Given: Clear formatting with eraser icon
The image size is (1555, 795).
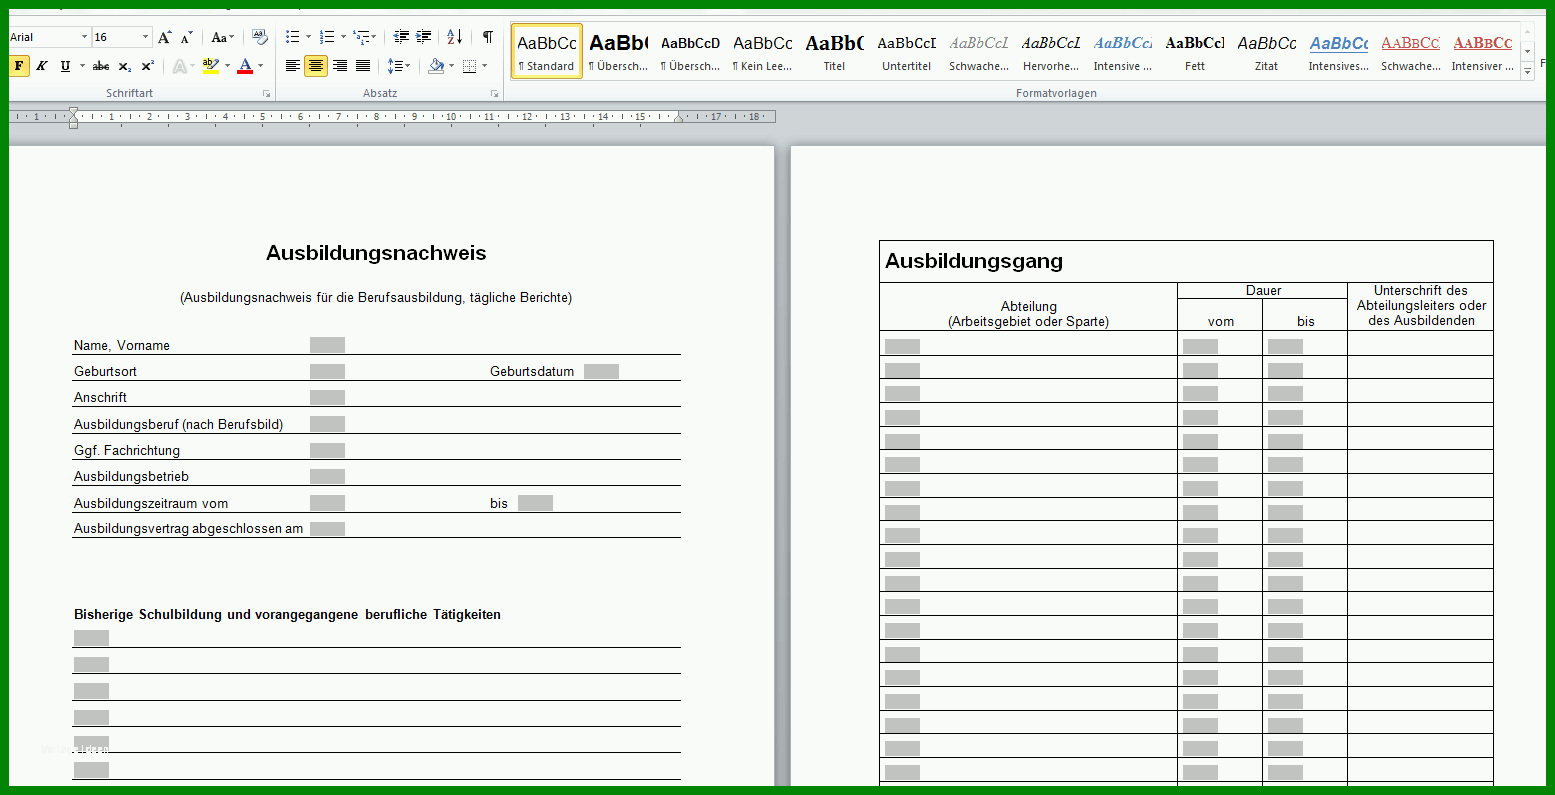Looking at the screenshot, I should [259, 37].
